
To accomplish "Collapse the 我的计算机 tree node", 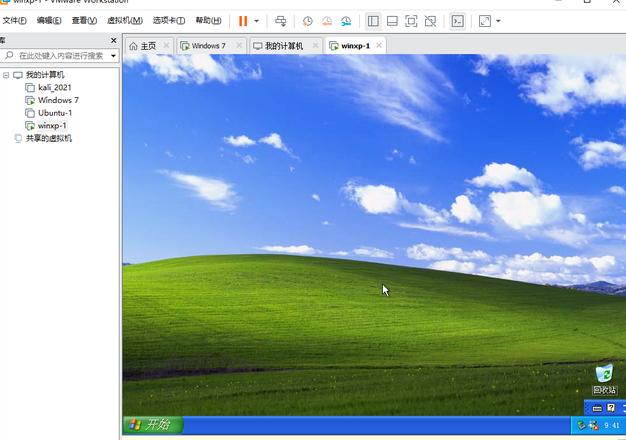I will (x=6, y=75).
